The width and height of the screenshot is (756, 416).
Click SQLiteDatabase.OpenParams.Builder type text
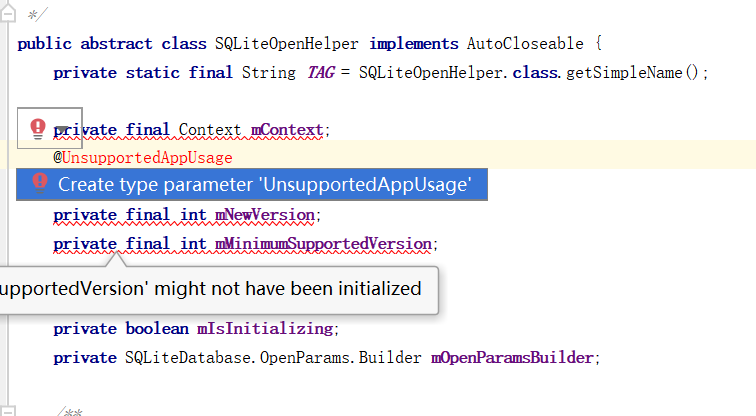tap(273, 358)
